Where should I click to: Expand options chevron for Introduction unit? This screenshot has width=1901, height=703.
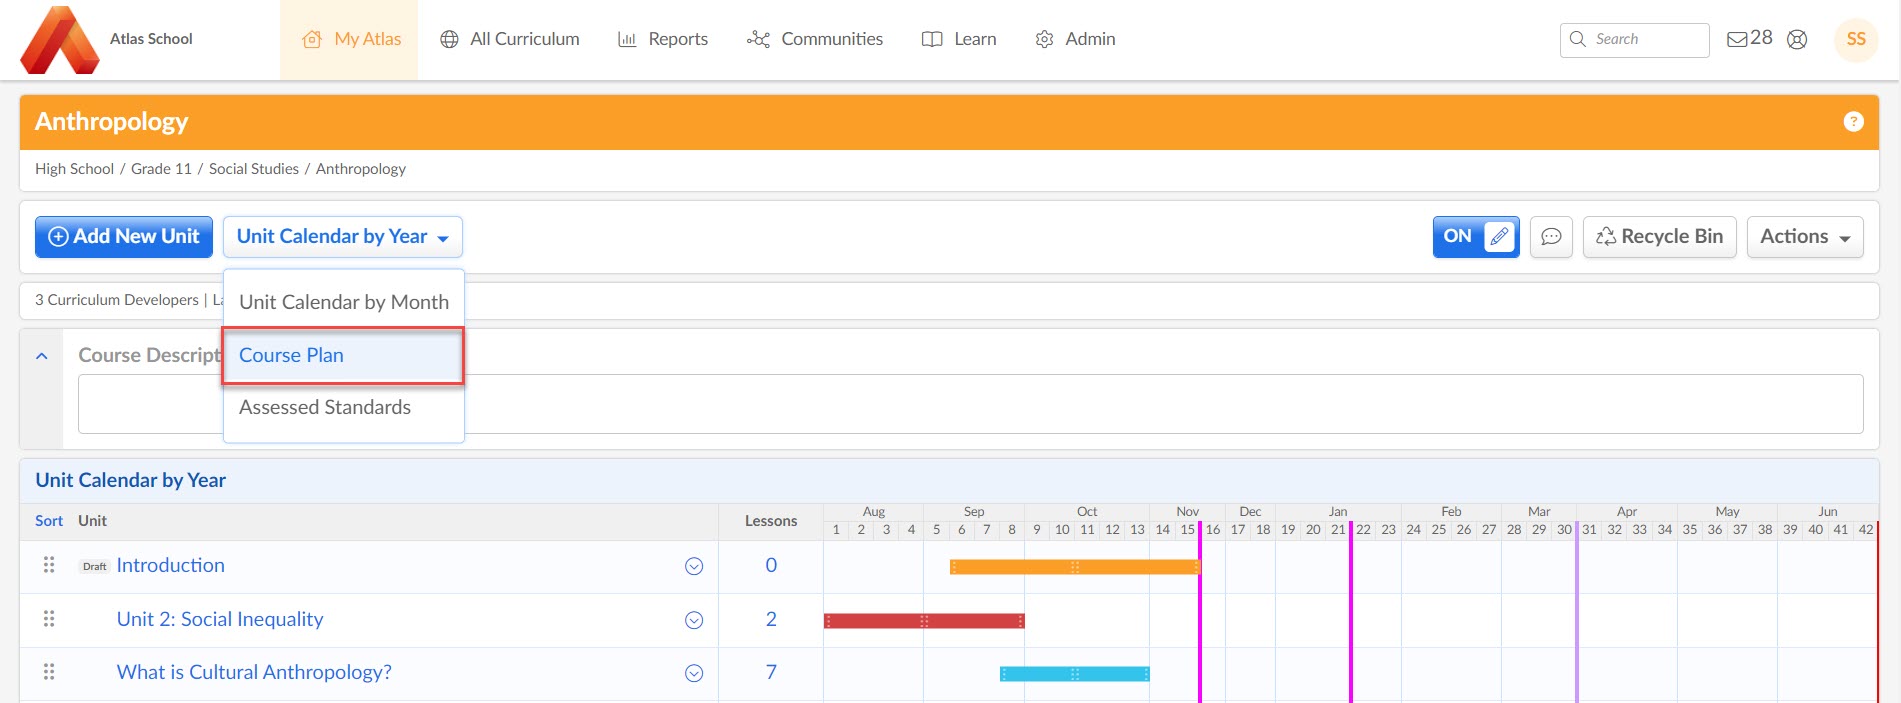(694, 566)
